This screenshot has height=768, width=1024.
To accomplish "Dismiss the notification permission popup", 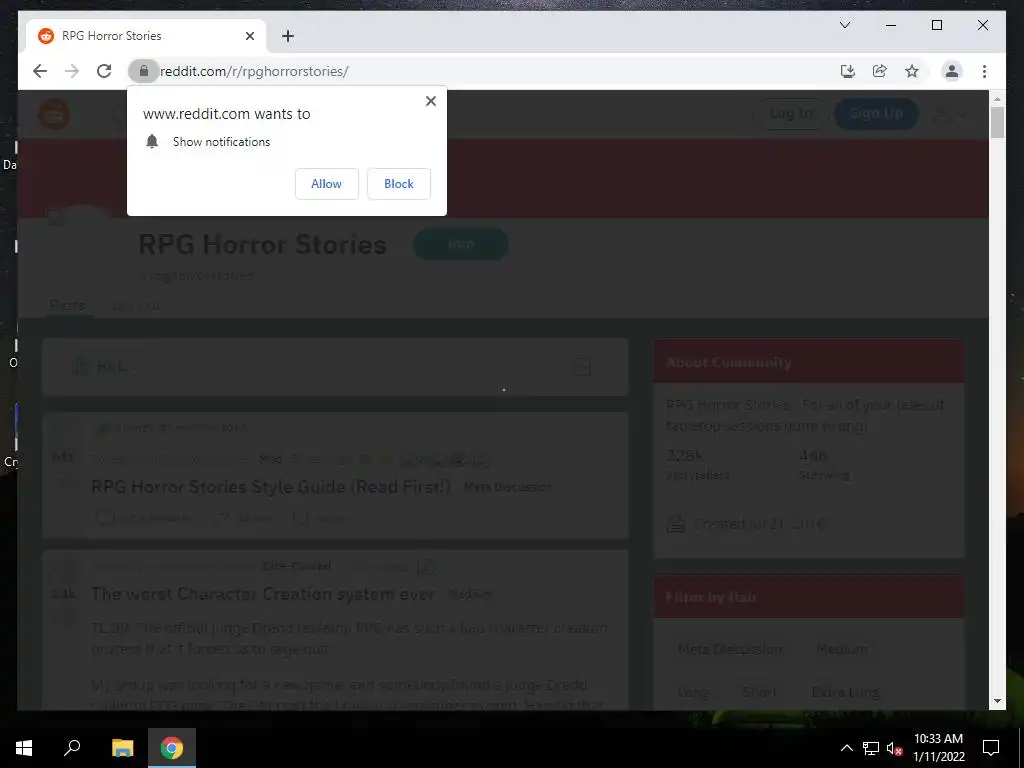I will coord(430,101).
